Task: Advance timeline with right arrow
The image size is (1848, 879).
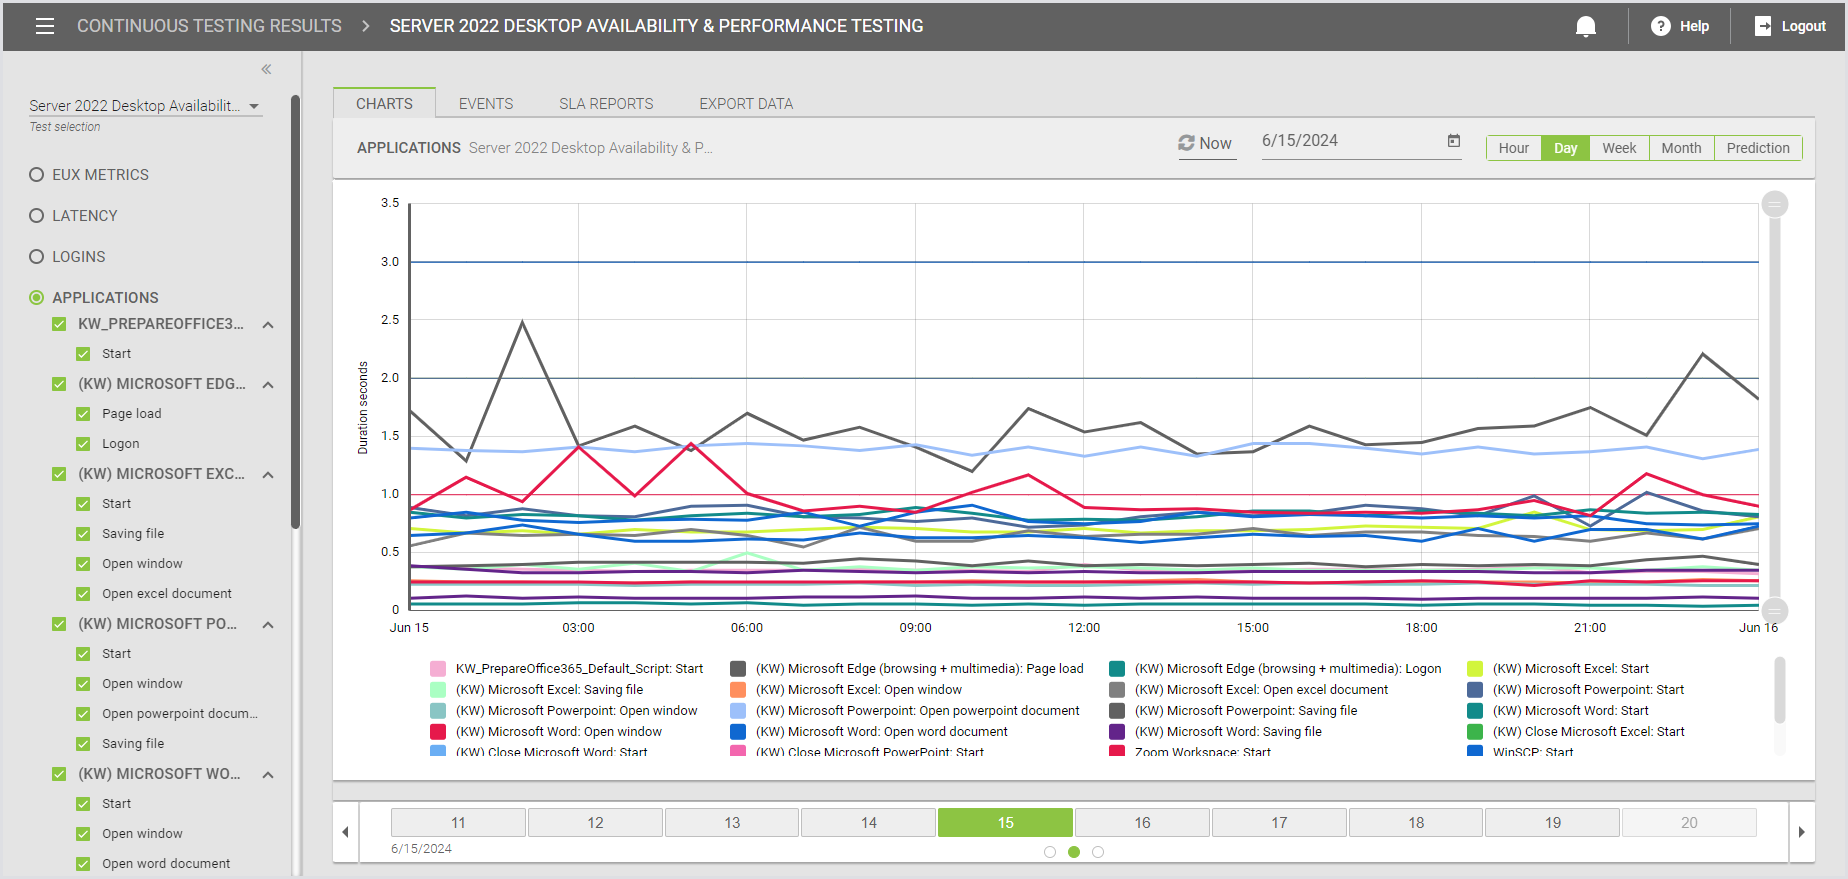Action: pos(1802,831)
